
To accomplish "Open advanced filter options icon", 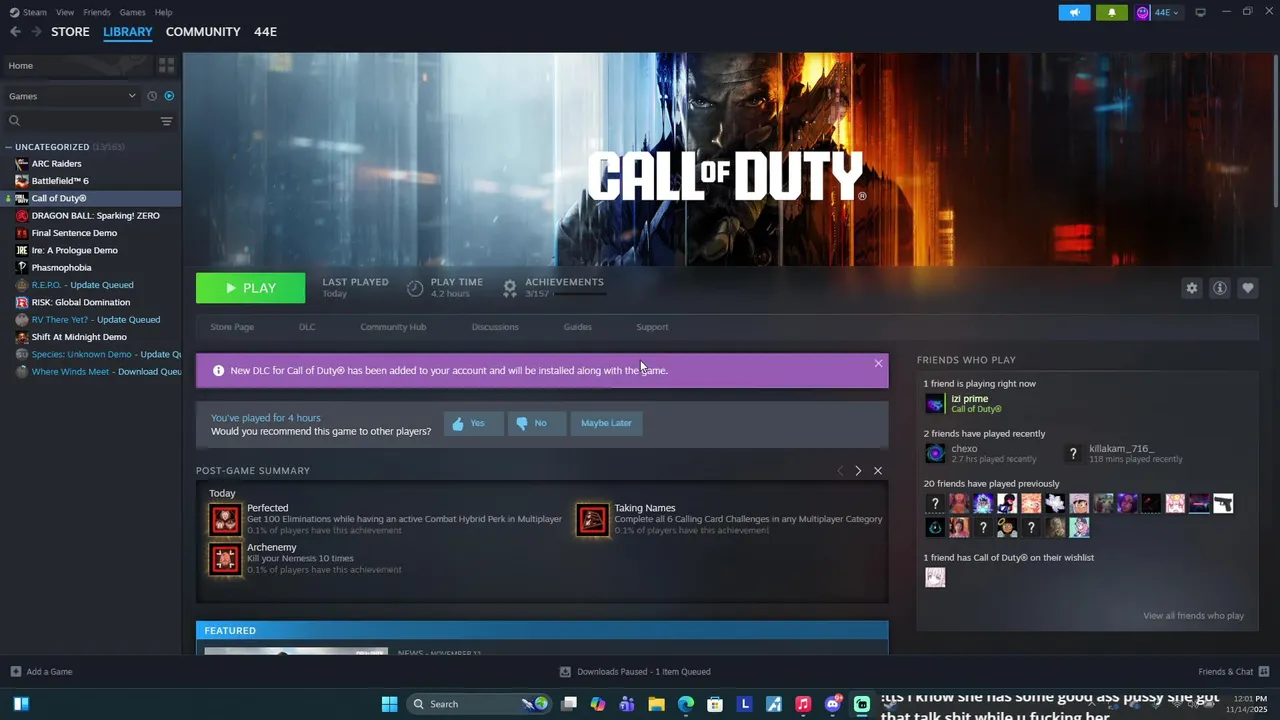I will pos(167,121).
